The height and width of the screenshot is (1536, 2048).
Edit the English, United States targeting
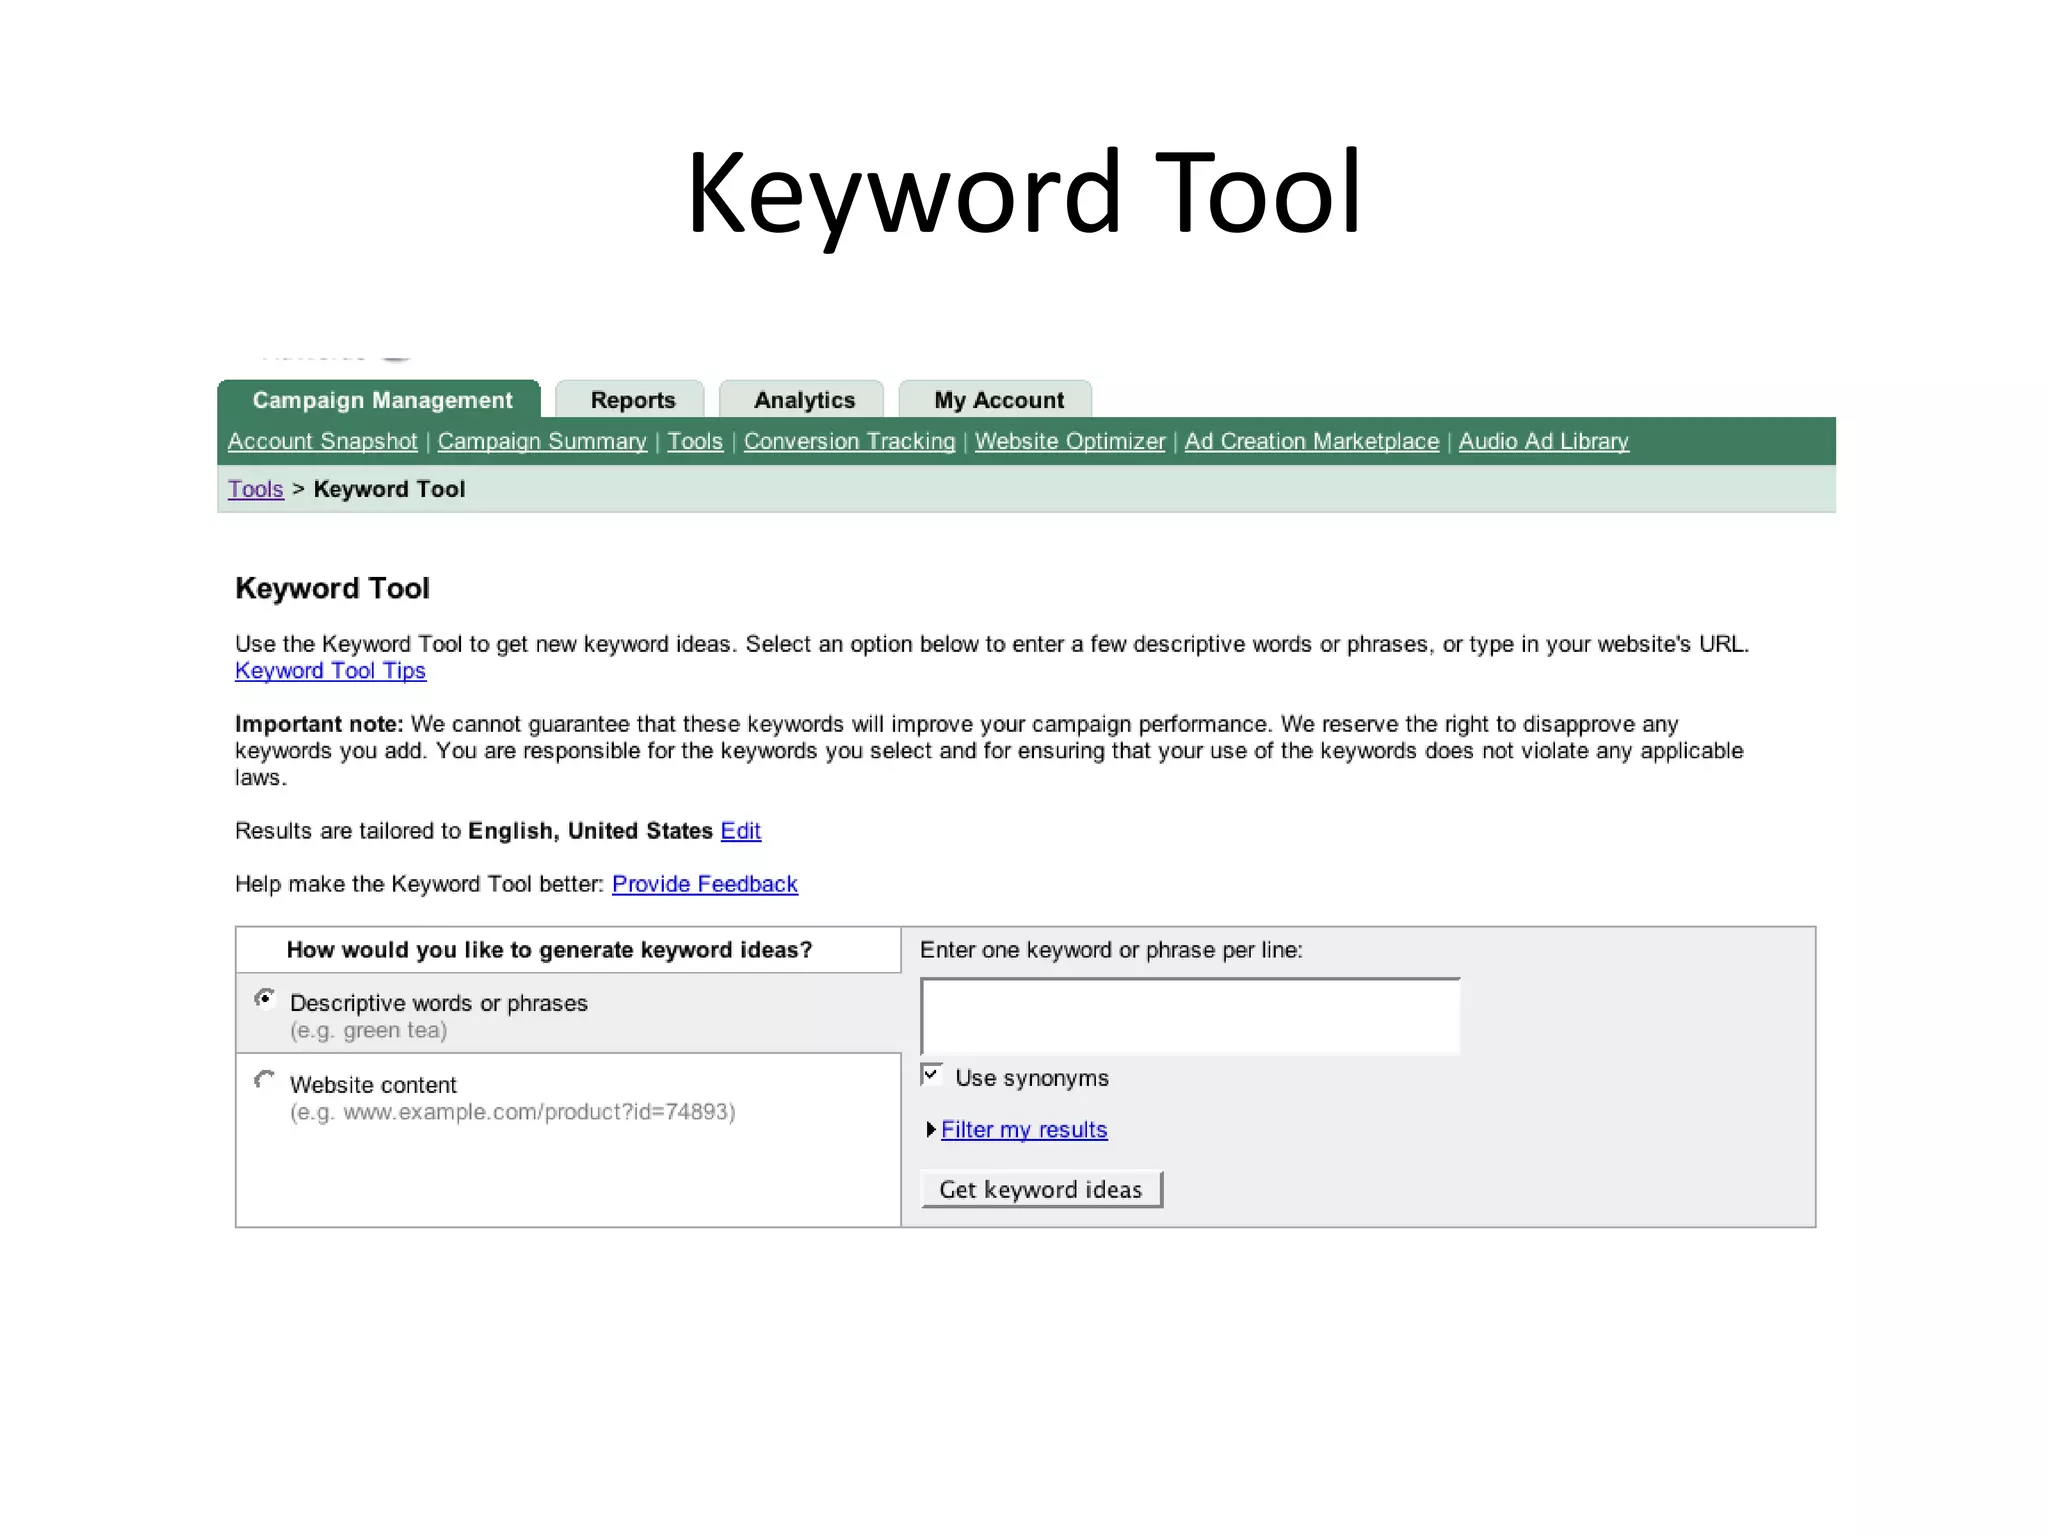point(741,831)
